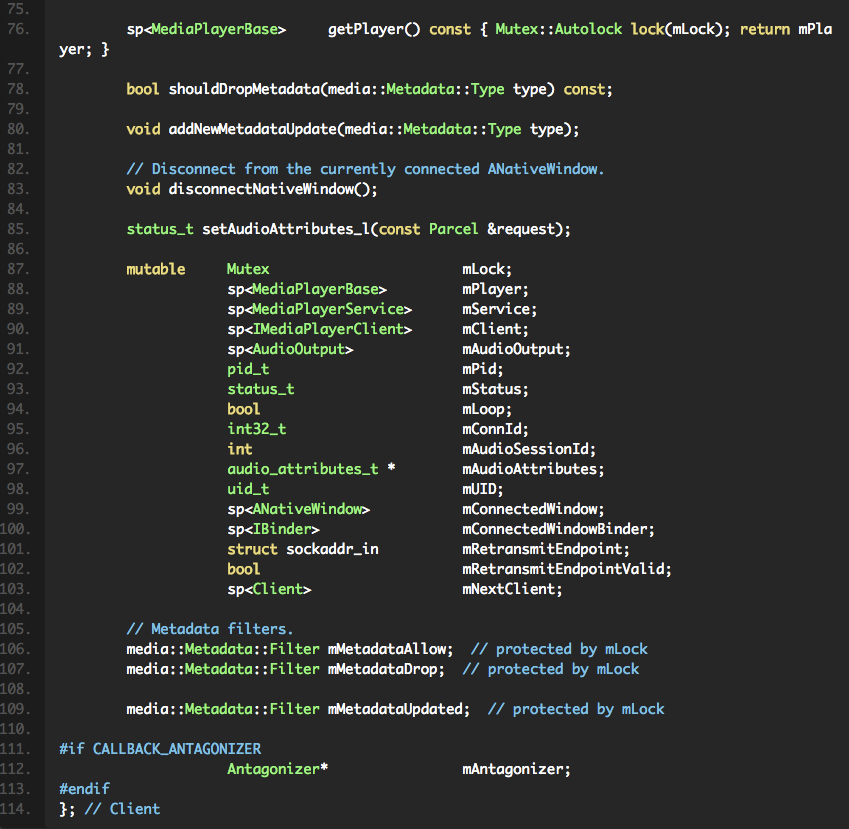The width and height of the screenshot is (849, 829).
Task: Place cursor on getPlayer() function name
Action: tap(370, 29)
